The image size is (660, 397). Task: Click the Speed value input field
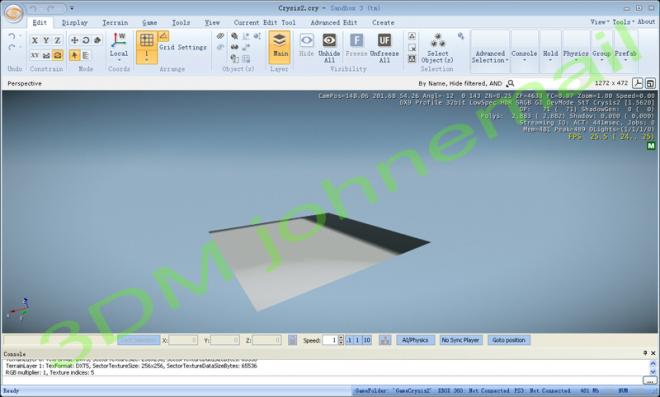coord(330,340)
